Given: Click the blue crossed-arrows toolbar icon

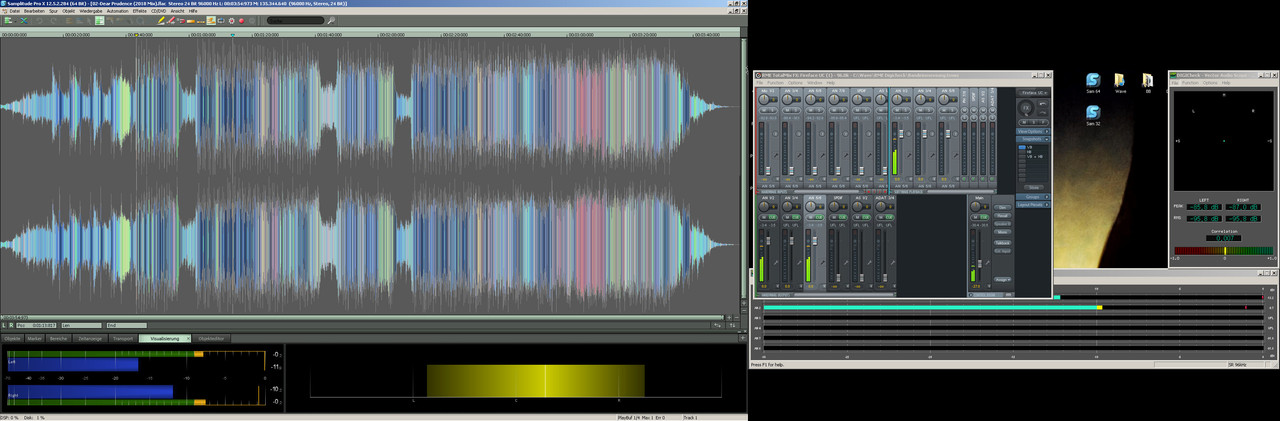Looking at the screenshot, I should (x=24, y=20).
